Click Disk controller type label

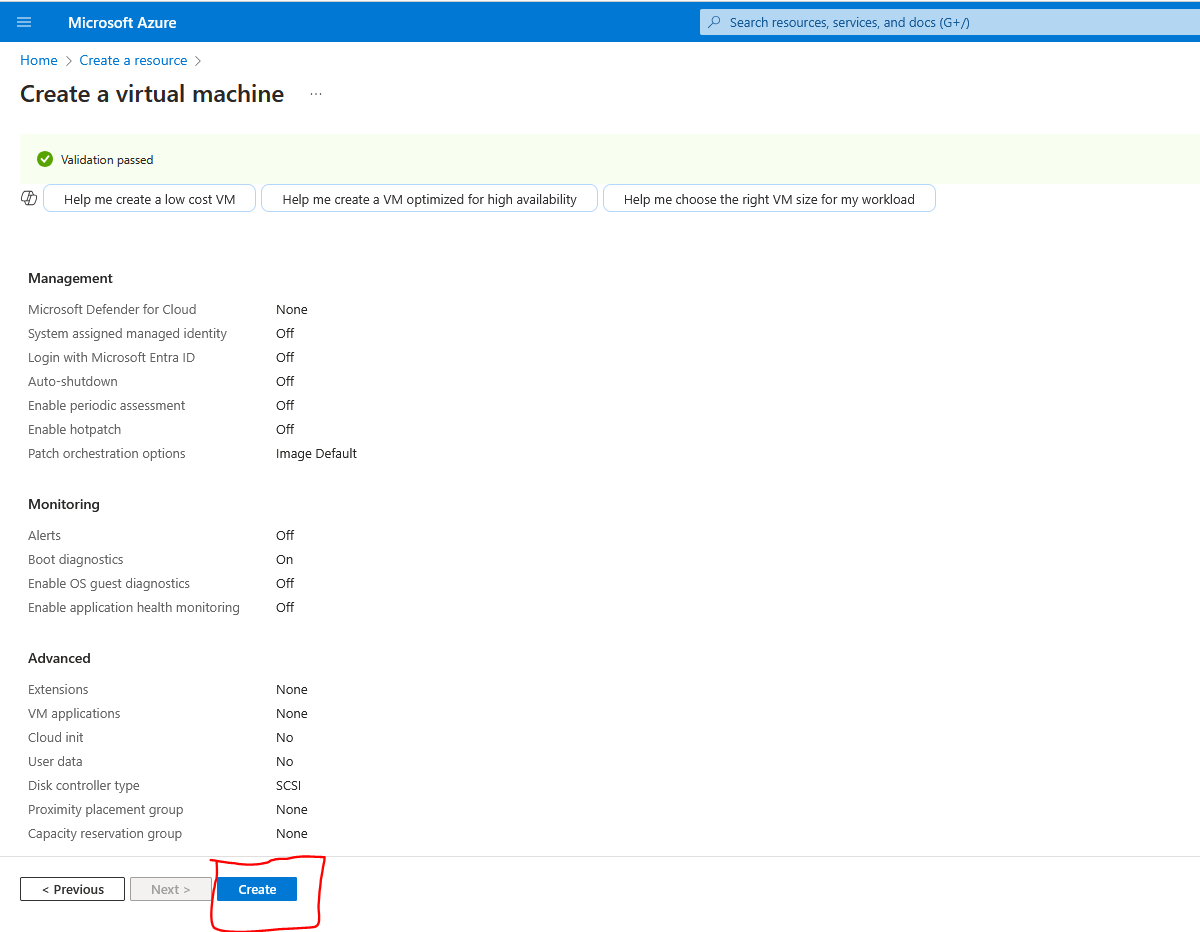pyautogui.click(x=84, y=785)
